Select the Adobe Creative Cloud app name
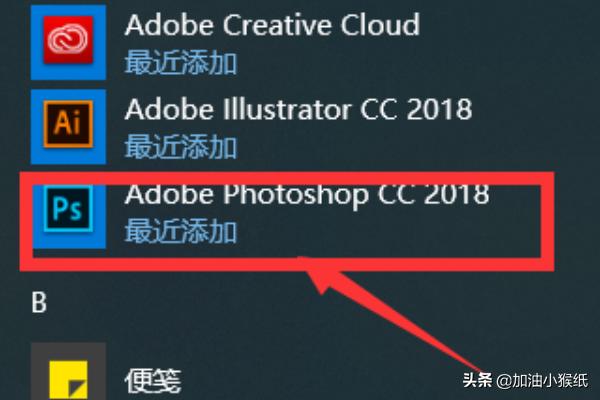This screenshot has width=600, height=400. [x=272, y=25]
